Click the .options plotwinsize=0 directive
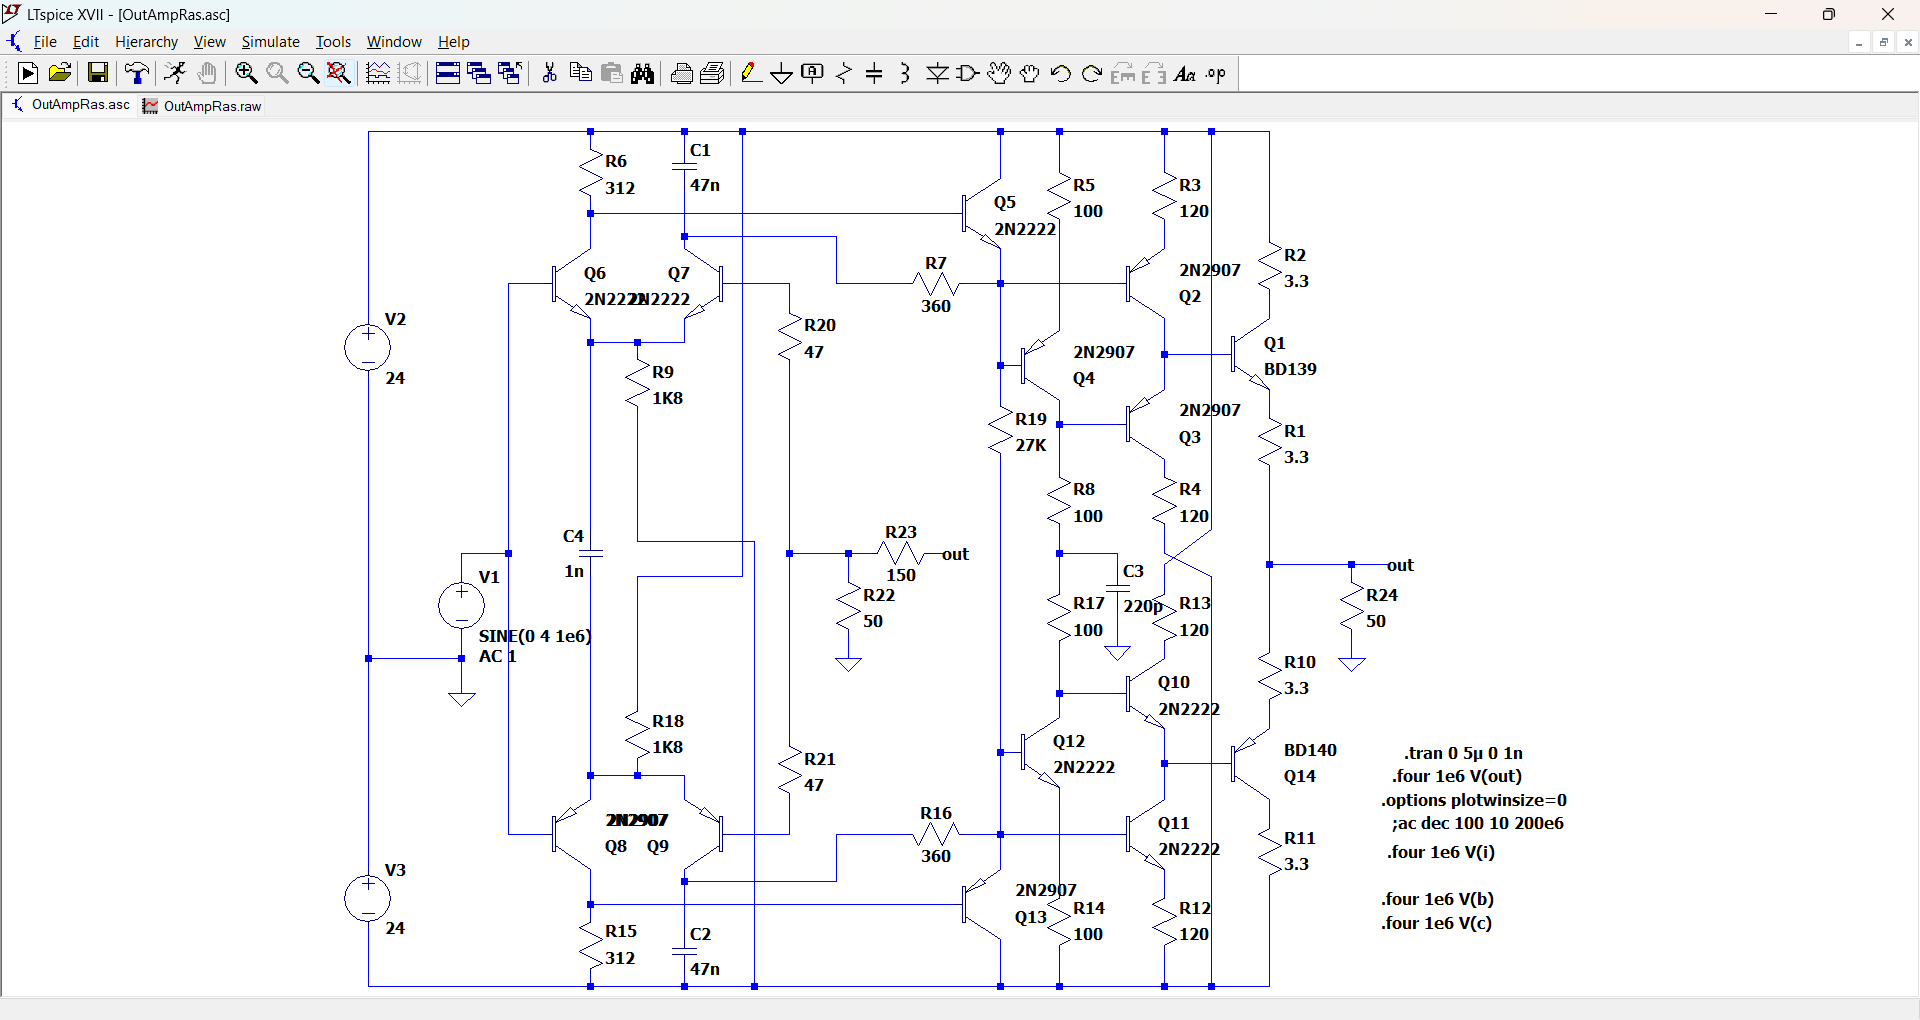 1474,800
